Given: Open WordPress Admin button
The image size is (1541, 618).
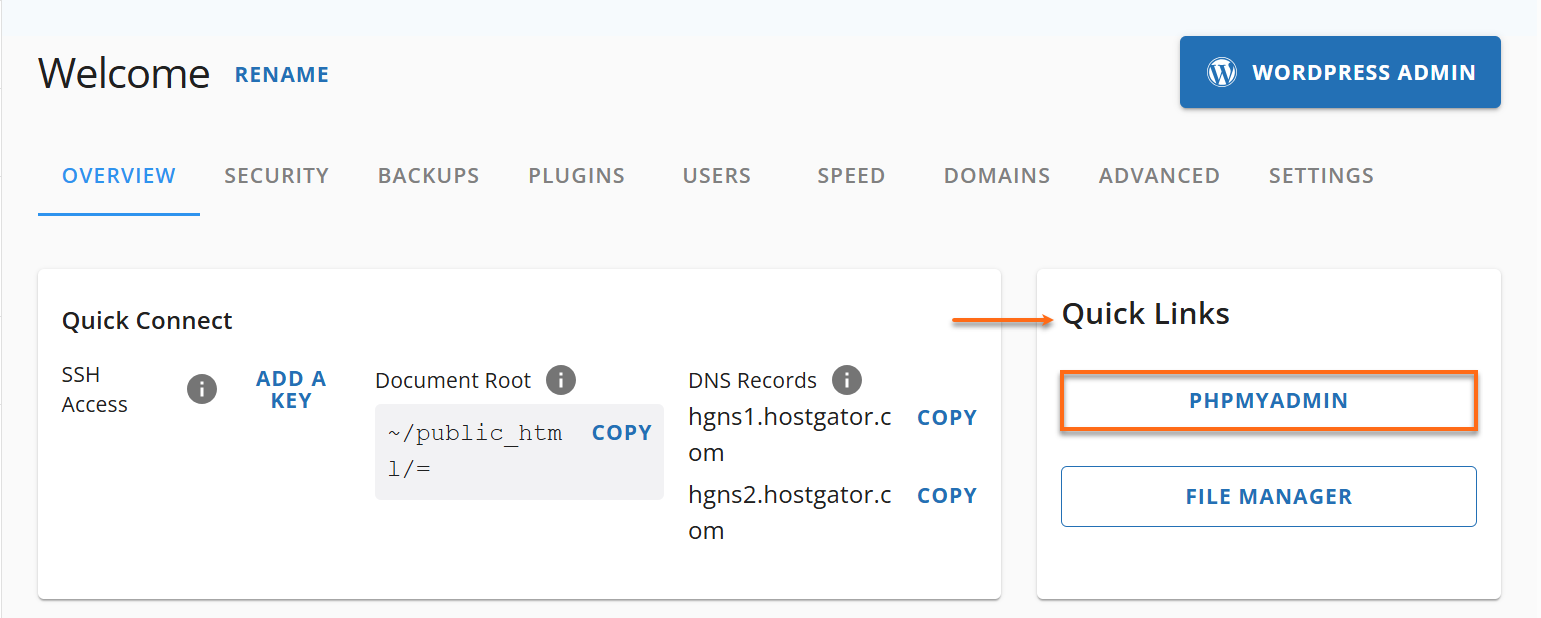Looking at the screenshot, I should [1340, 72].
